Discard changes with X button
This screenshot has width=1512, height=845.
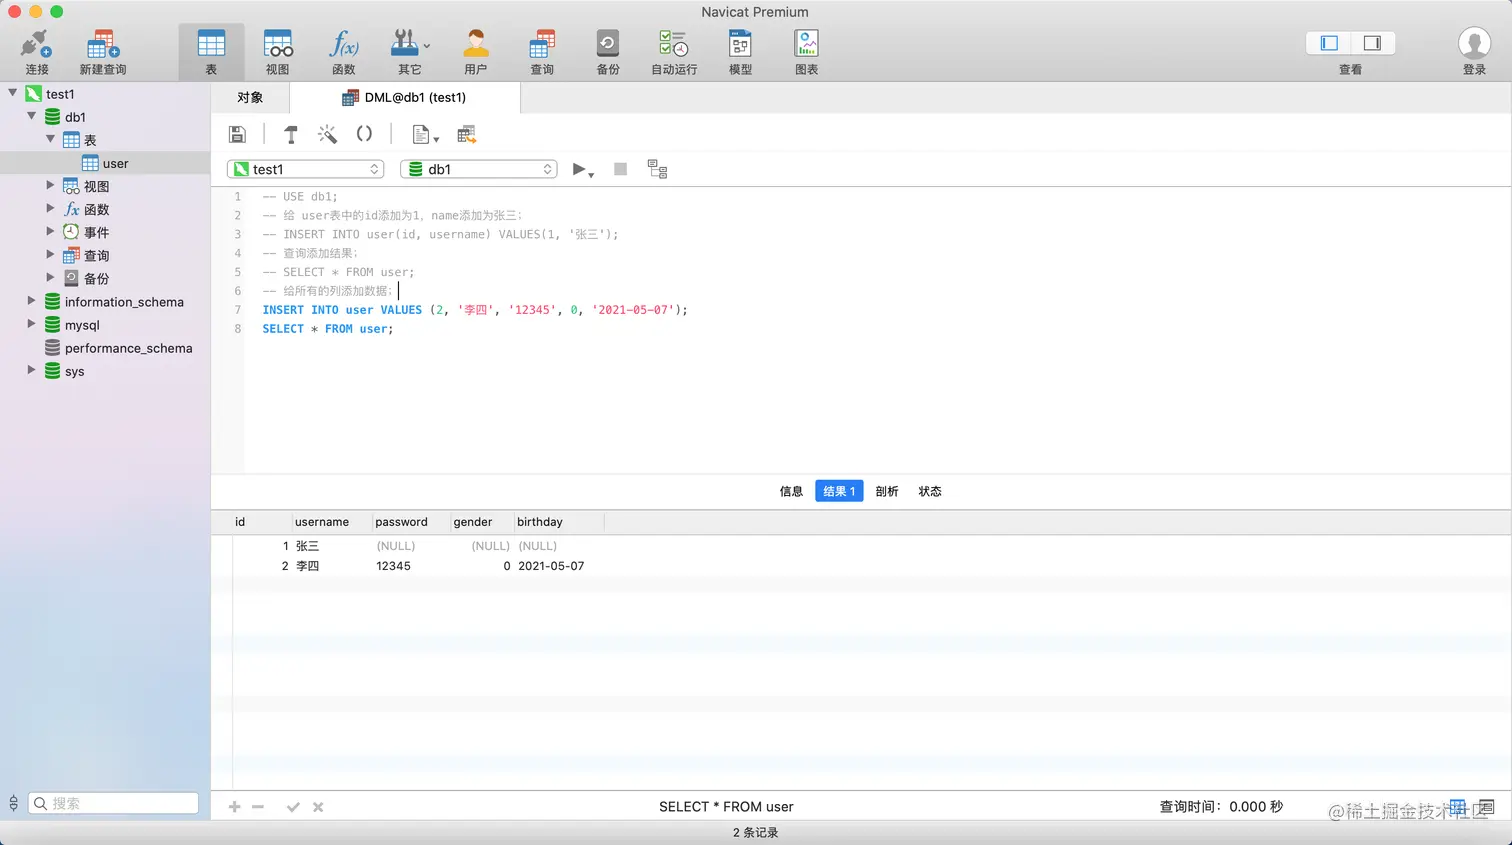click(318, 807)
